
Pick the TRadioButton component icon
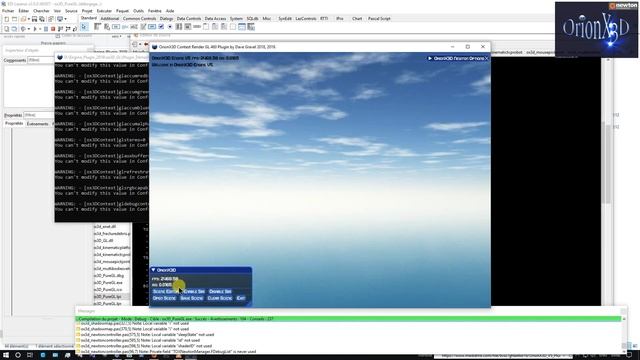click(x=170, y=27)
